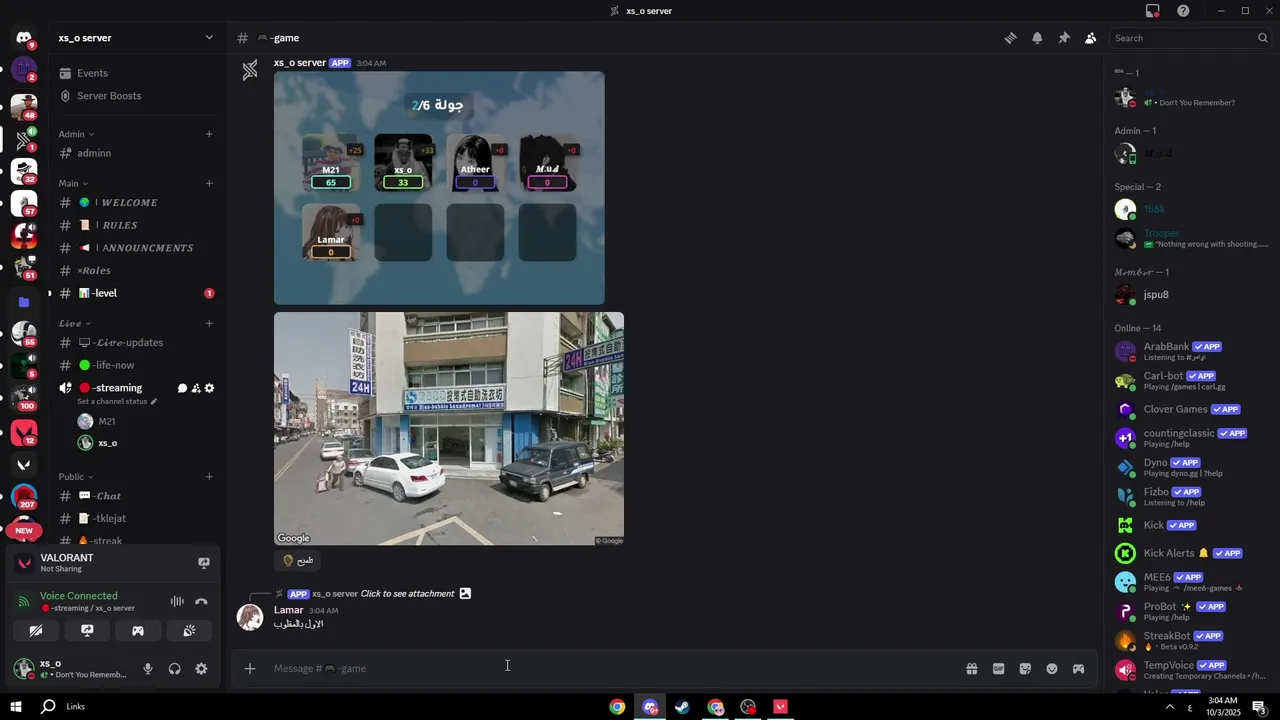
Task: Click Windows Start button
Action: 16,707
